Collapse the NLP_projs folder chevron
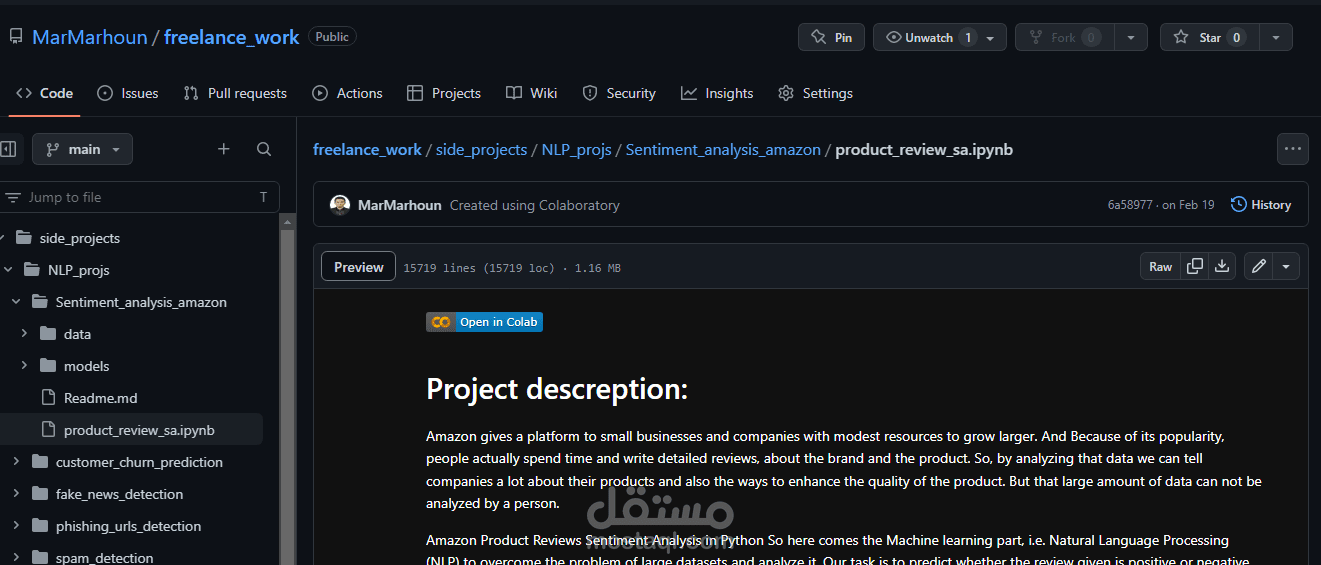Screen dimensions: 1321x565 7,270
